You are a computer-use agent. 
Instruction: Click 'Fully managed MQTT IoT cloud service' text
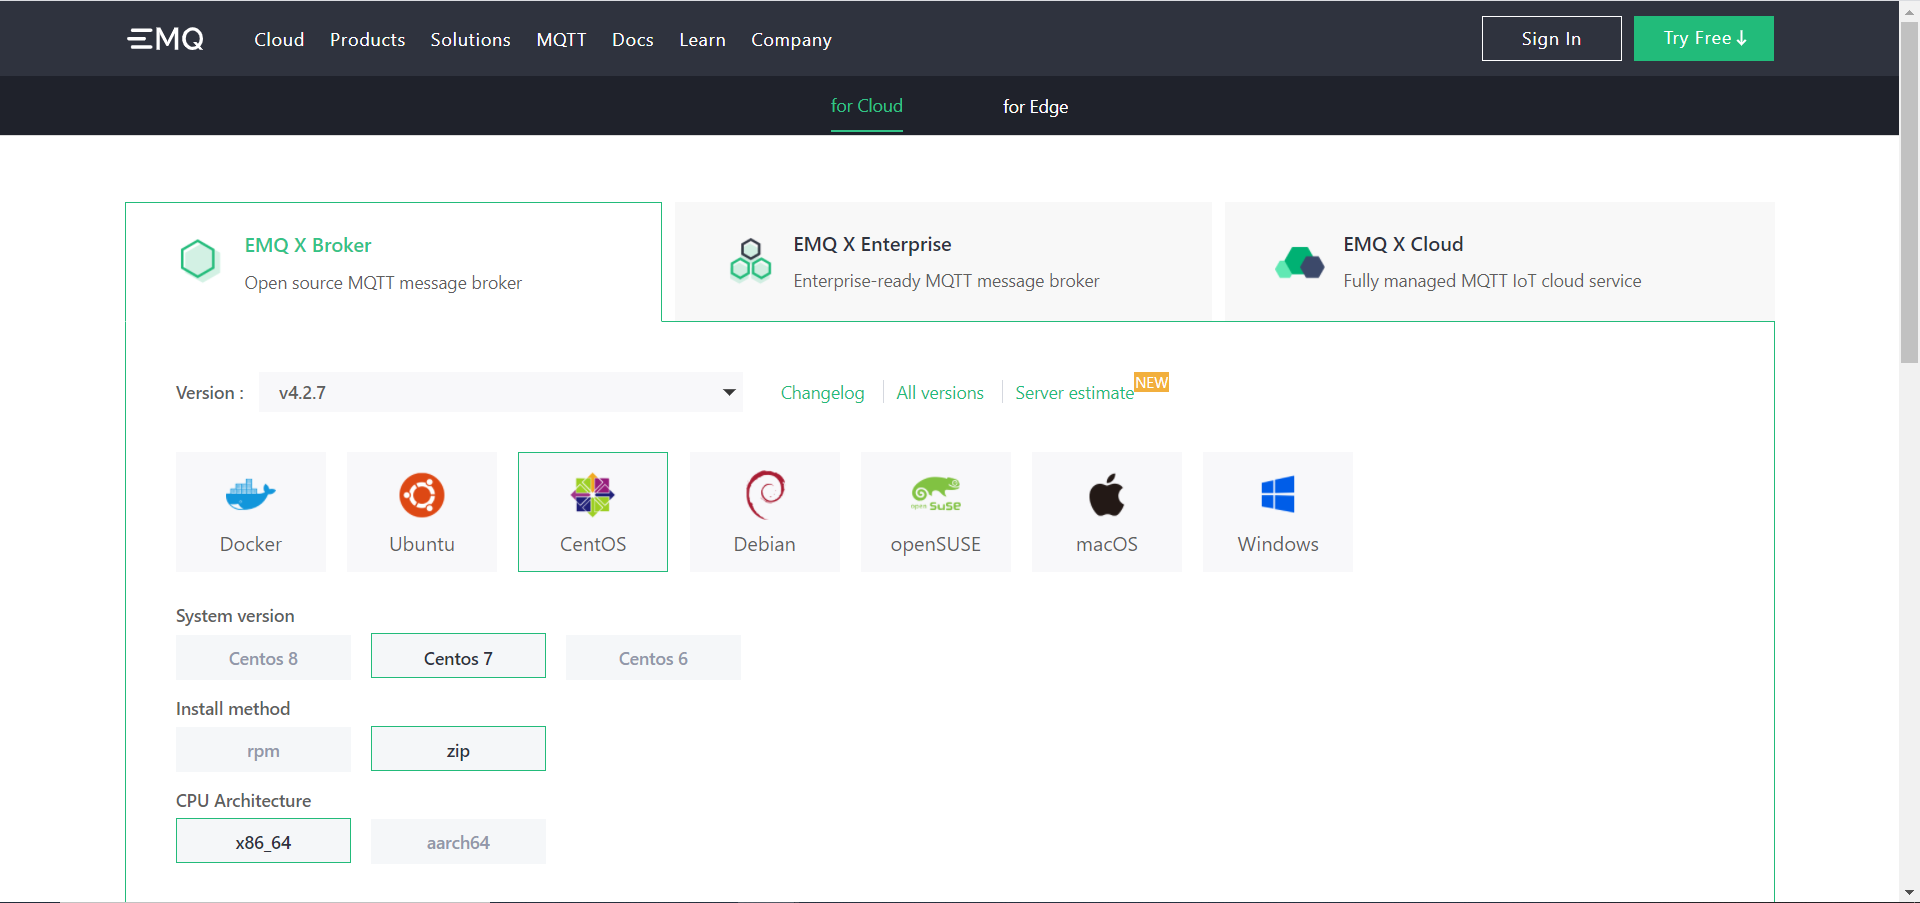[x=1492, y=281]
